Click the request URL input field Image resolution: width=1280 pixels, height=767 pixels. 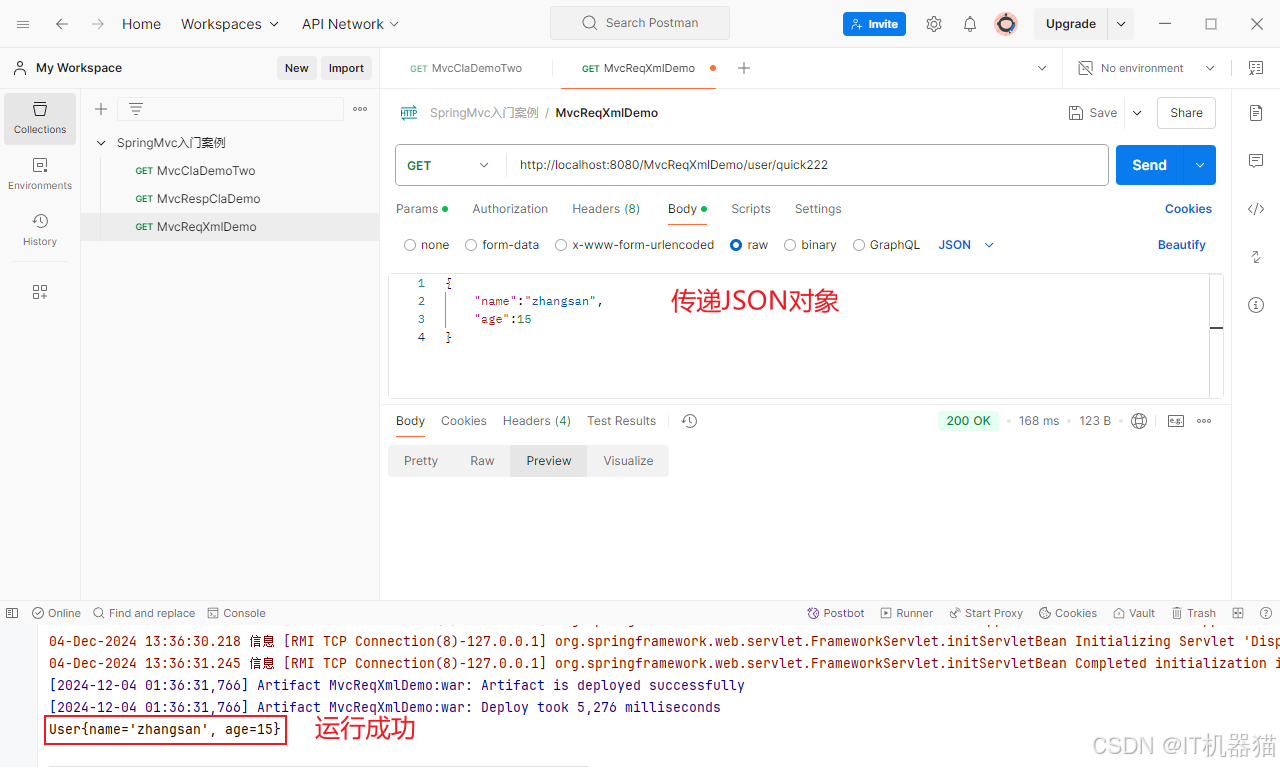tap(807, 165)
